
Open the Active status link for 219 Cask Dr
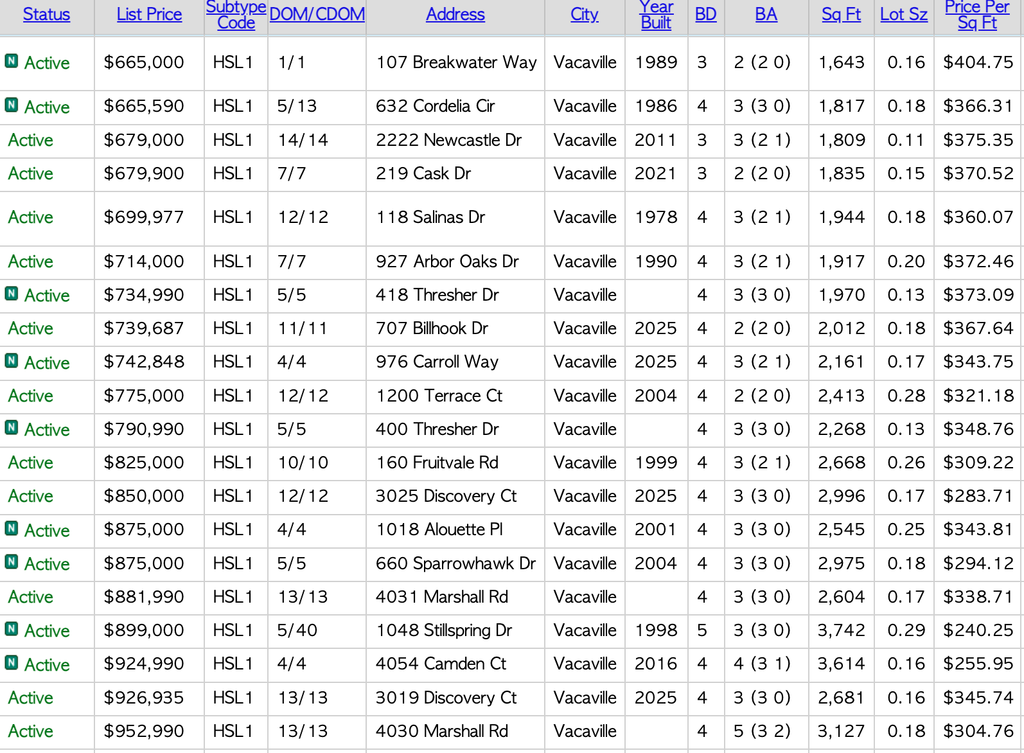[31, 174]
